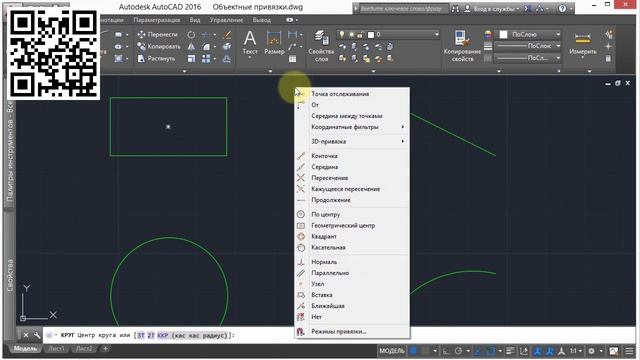Select the Текст (Text) tool

pyautogui.click(x=250, y=43)
